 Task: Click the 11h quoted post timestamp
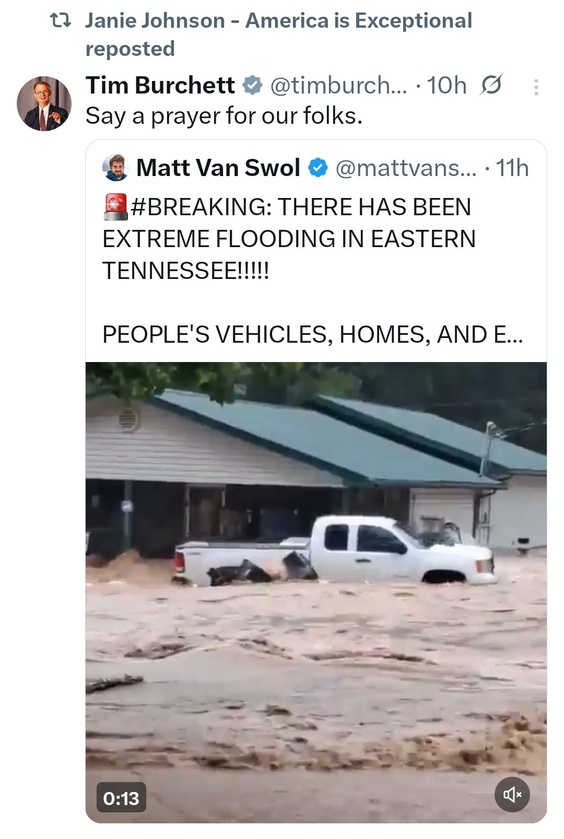512,169
